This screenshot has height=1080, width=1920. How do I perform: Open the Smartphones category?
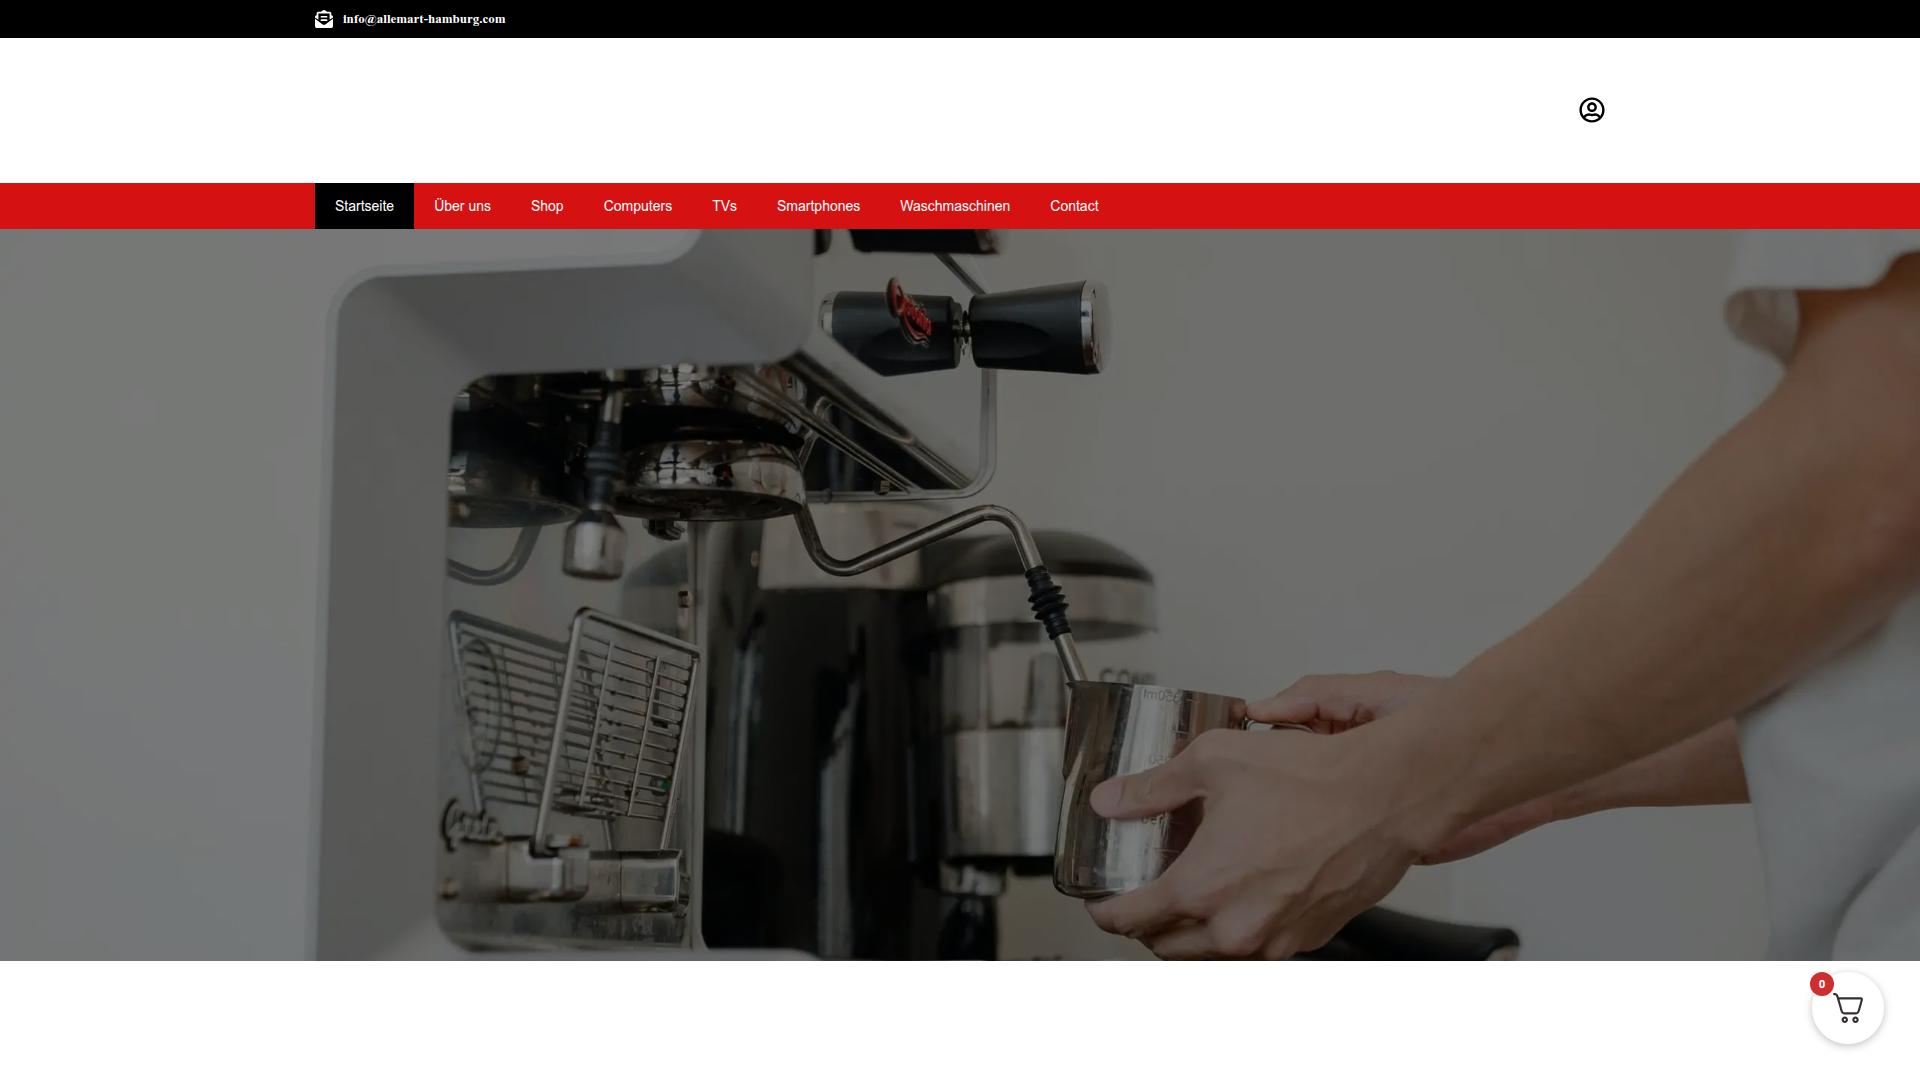(818, 206)
